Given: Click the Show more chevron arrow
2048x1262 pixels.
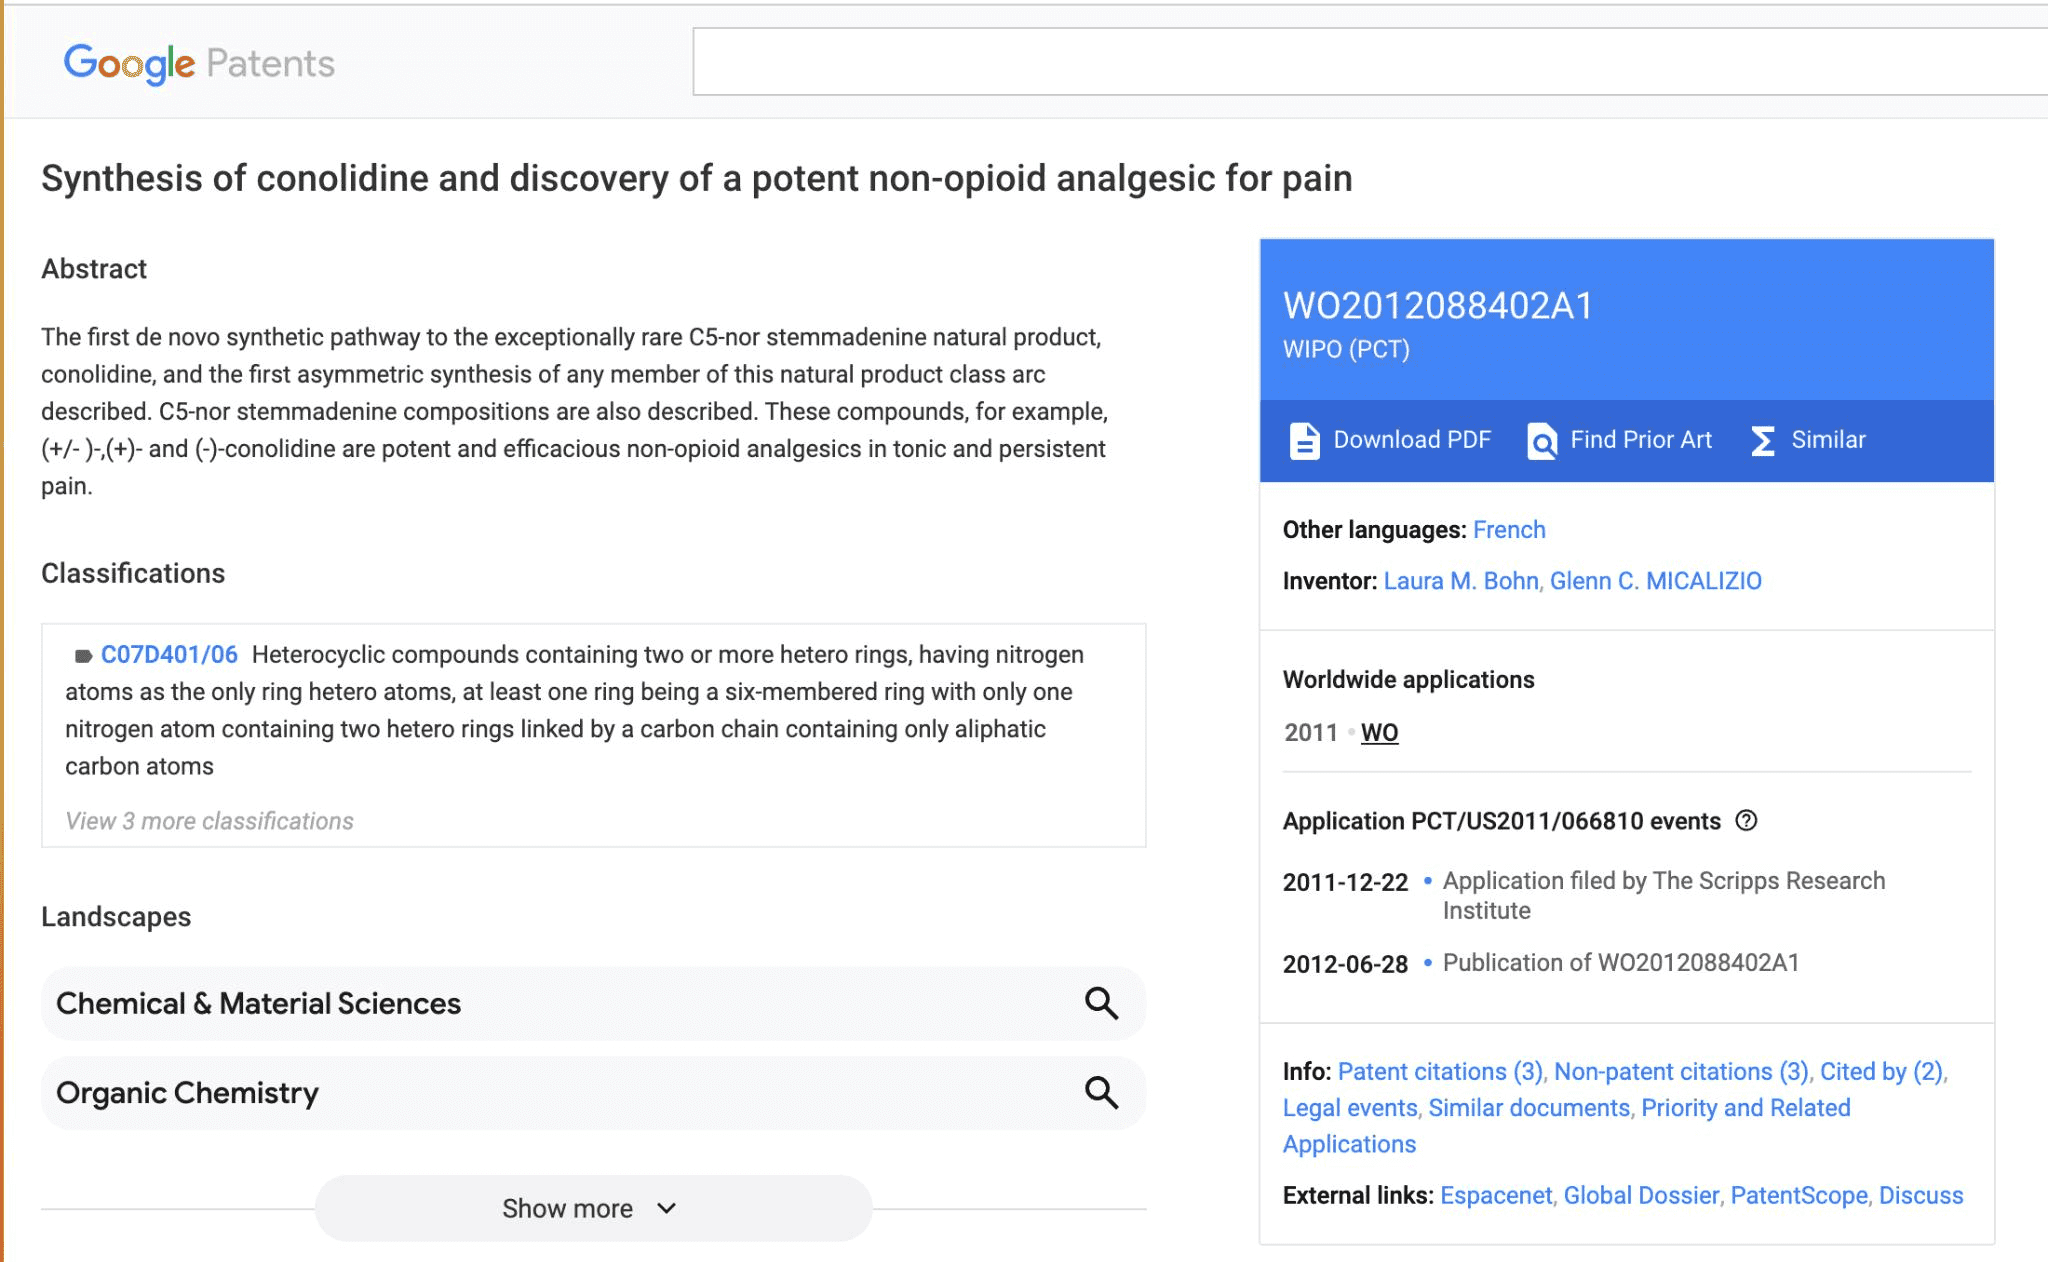Looking at the screenshot, I should [x=667, y=1208].
